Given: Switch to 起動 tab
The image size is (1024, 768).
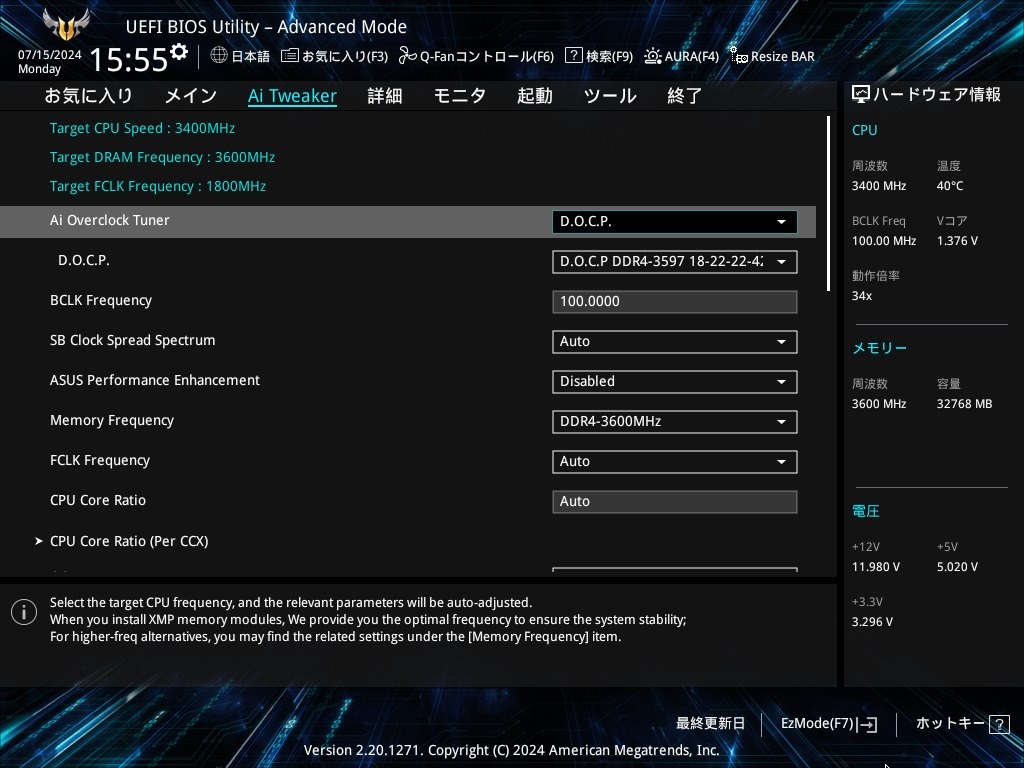Looking at the screenshot, I should point(535,96).
